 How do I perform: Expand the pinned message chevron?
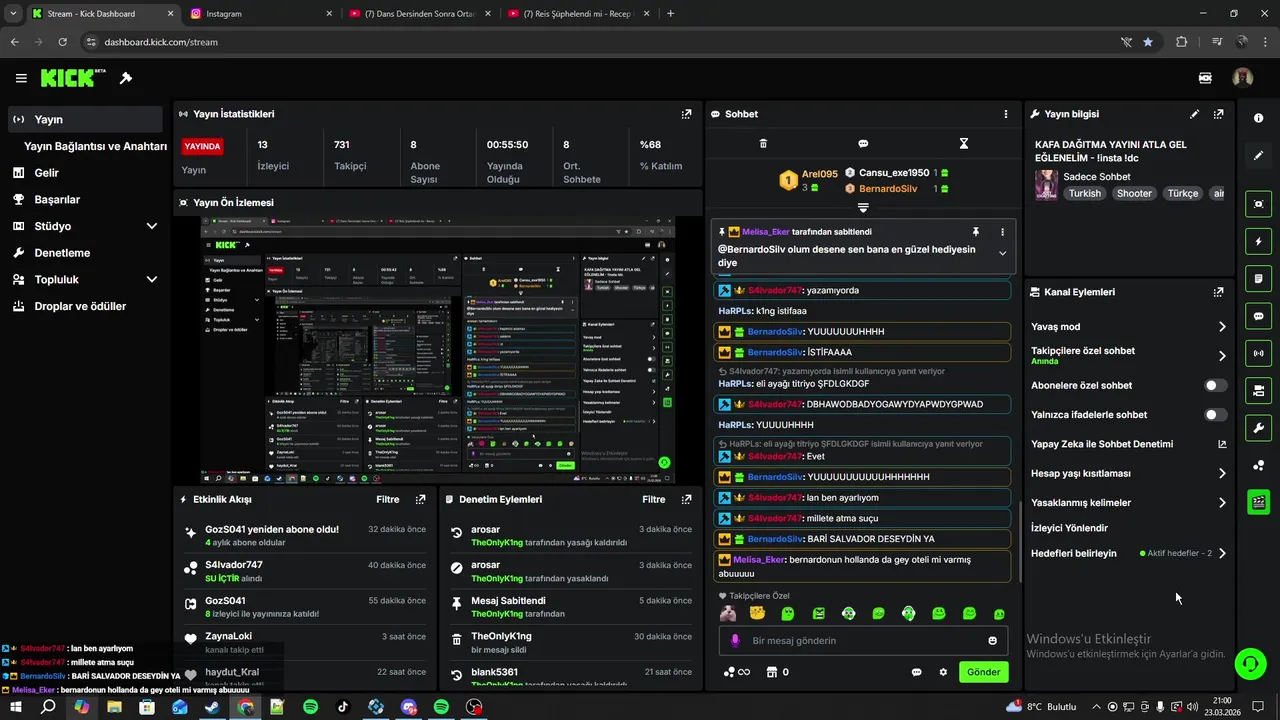(1002, 254)
